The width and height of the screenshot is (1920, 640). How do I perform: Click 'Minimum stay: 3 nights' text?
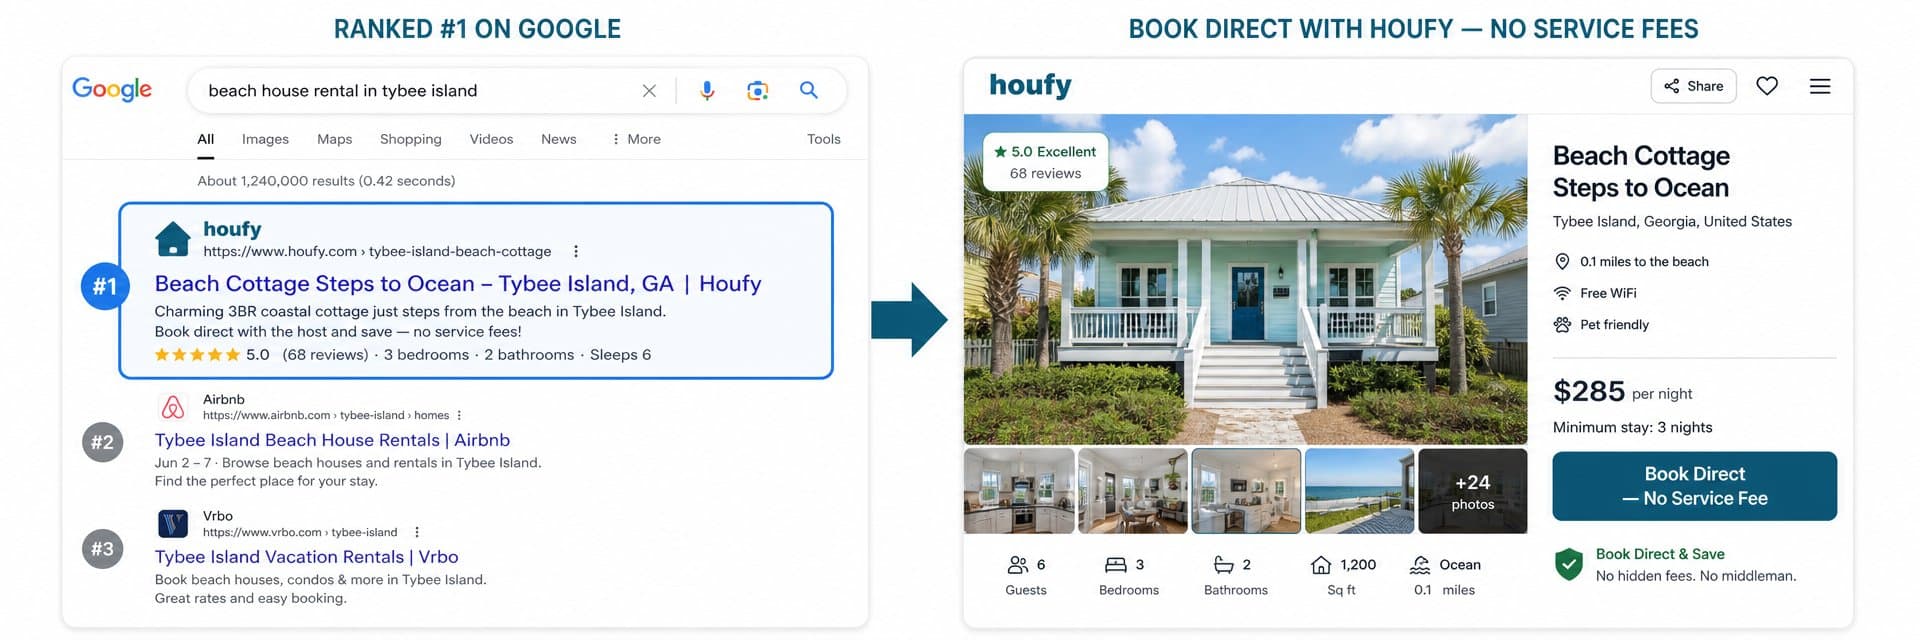1632,427
